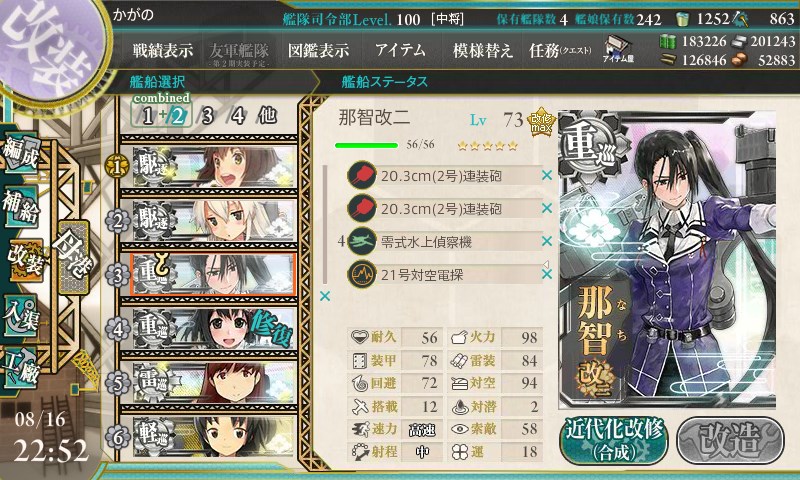Viewport: 800px width, 480px height.
Task: Click 近代化改修 (合成) modernization button
Action: (x=614, y=440)
